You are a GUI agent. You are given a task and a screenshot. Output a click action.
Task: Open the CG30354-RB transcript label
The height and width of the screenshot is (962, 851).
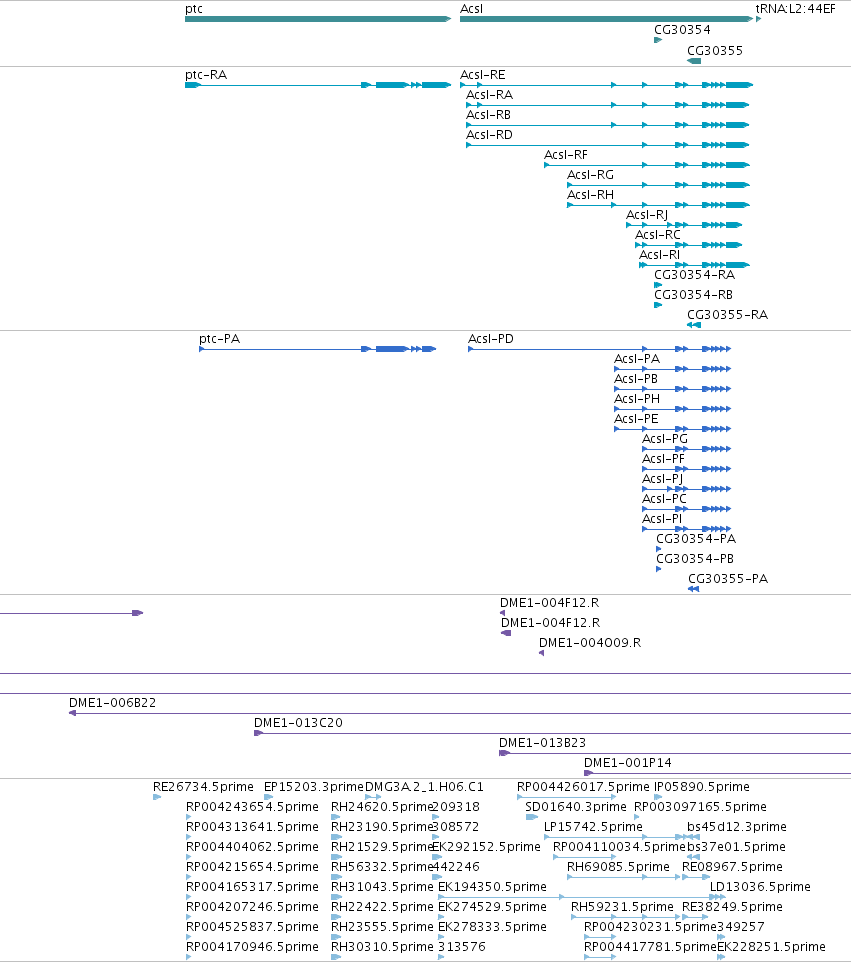[693, 294]
